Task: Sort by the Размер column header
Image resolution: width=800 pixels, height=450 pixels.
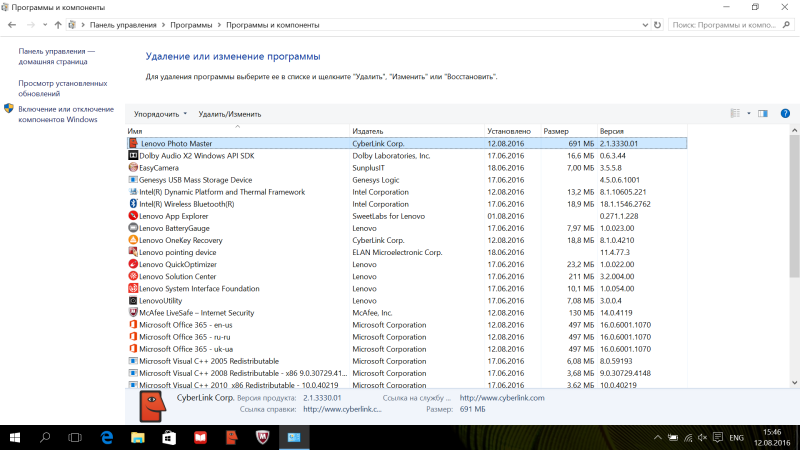Action: (569, 131)
